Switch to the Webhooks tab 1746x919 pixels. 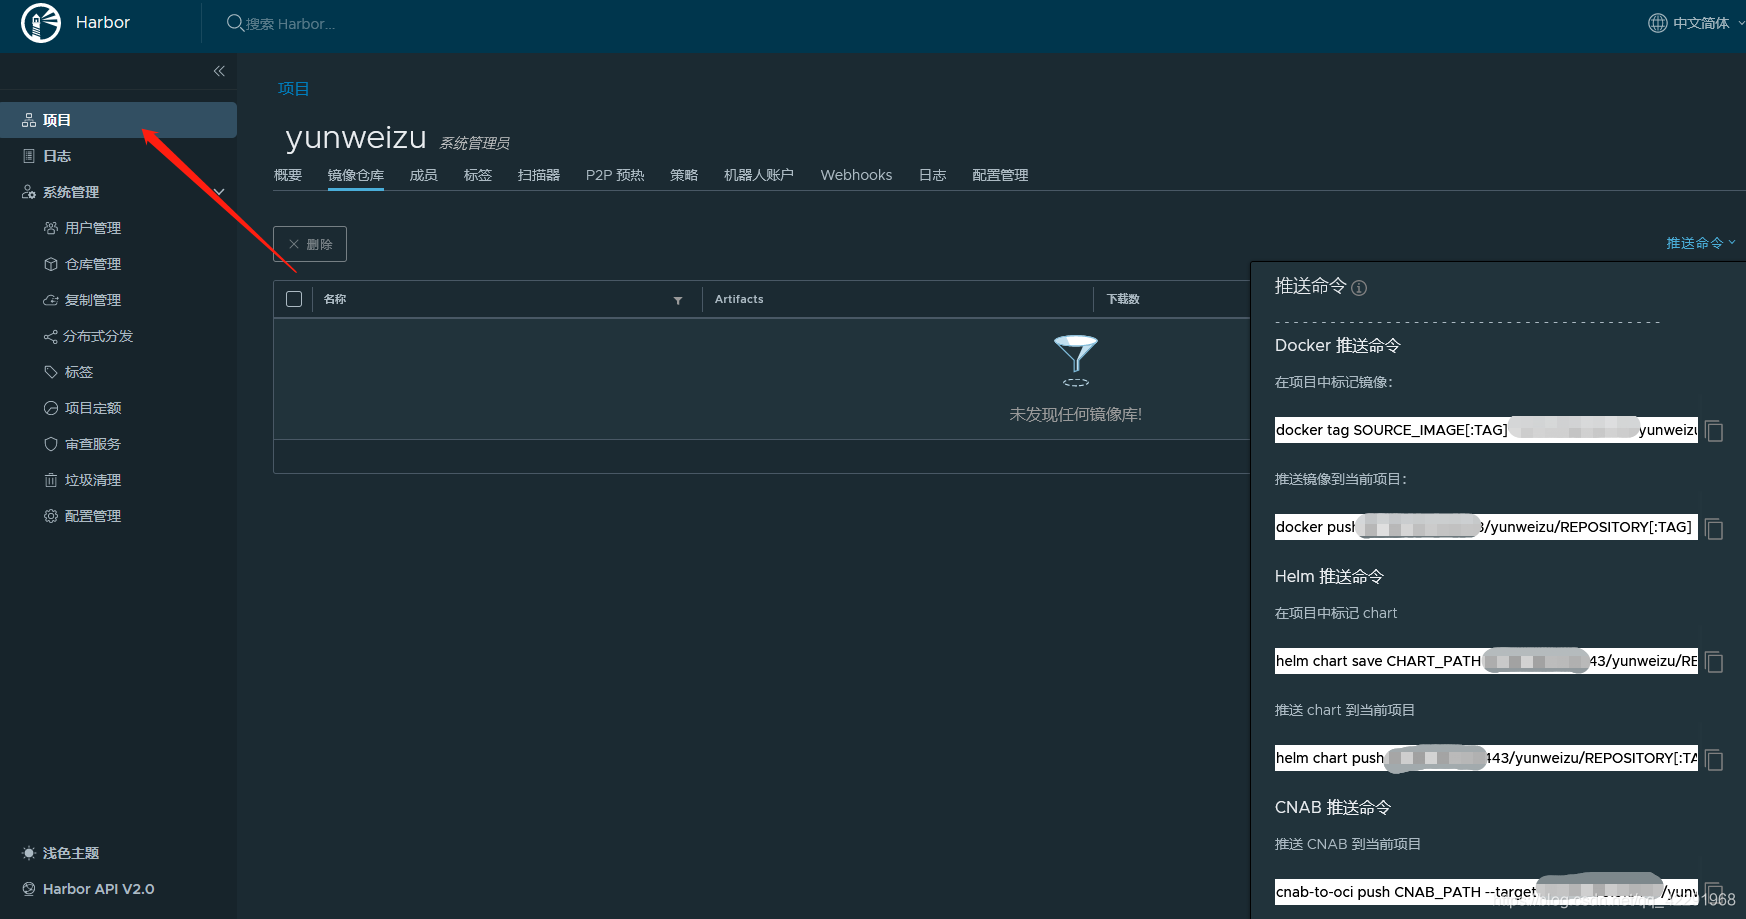pos(856,175)
